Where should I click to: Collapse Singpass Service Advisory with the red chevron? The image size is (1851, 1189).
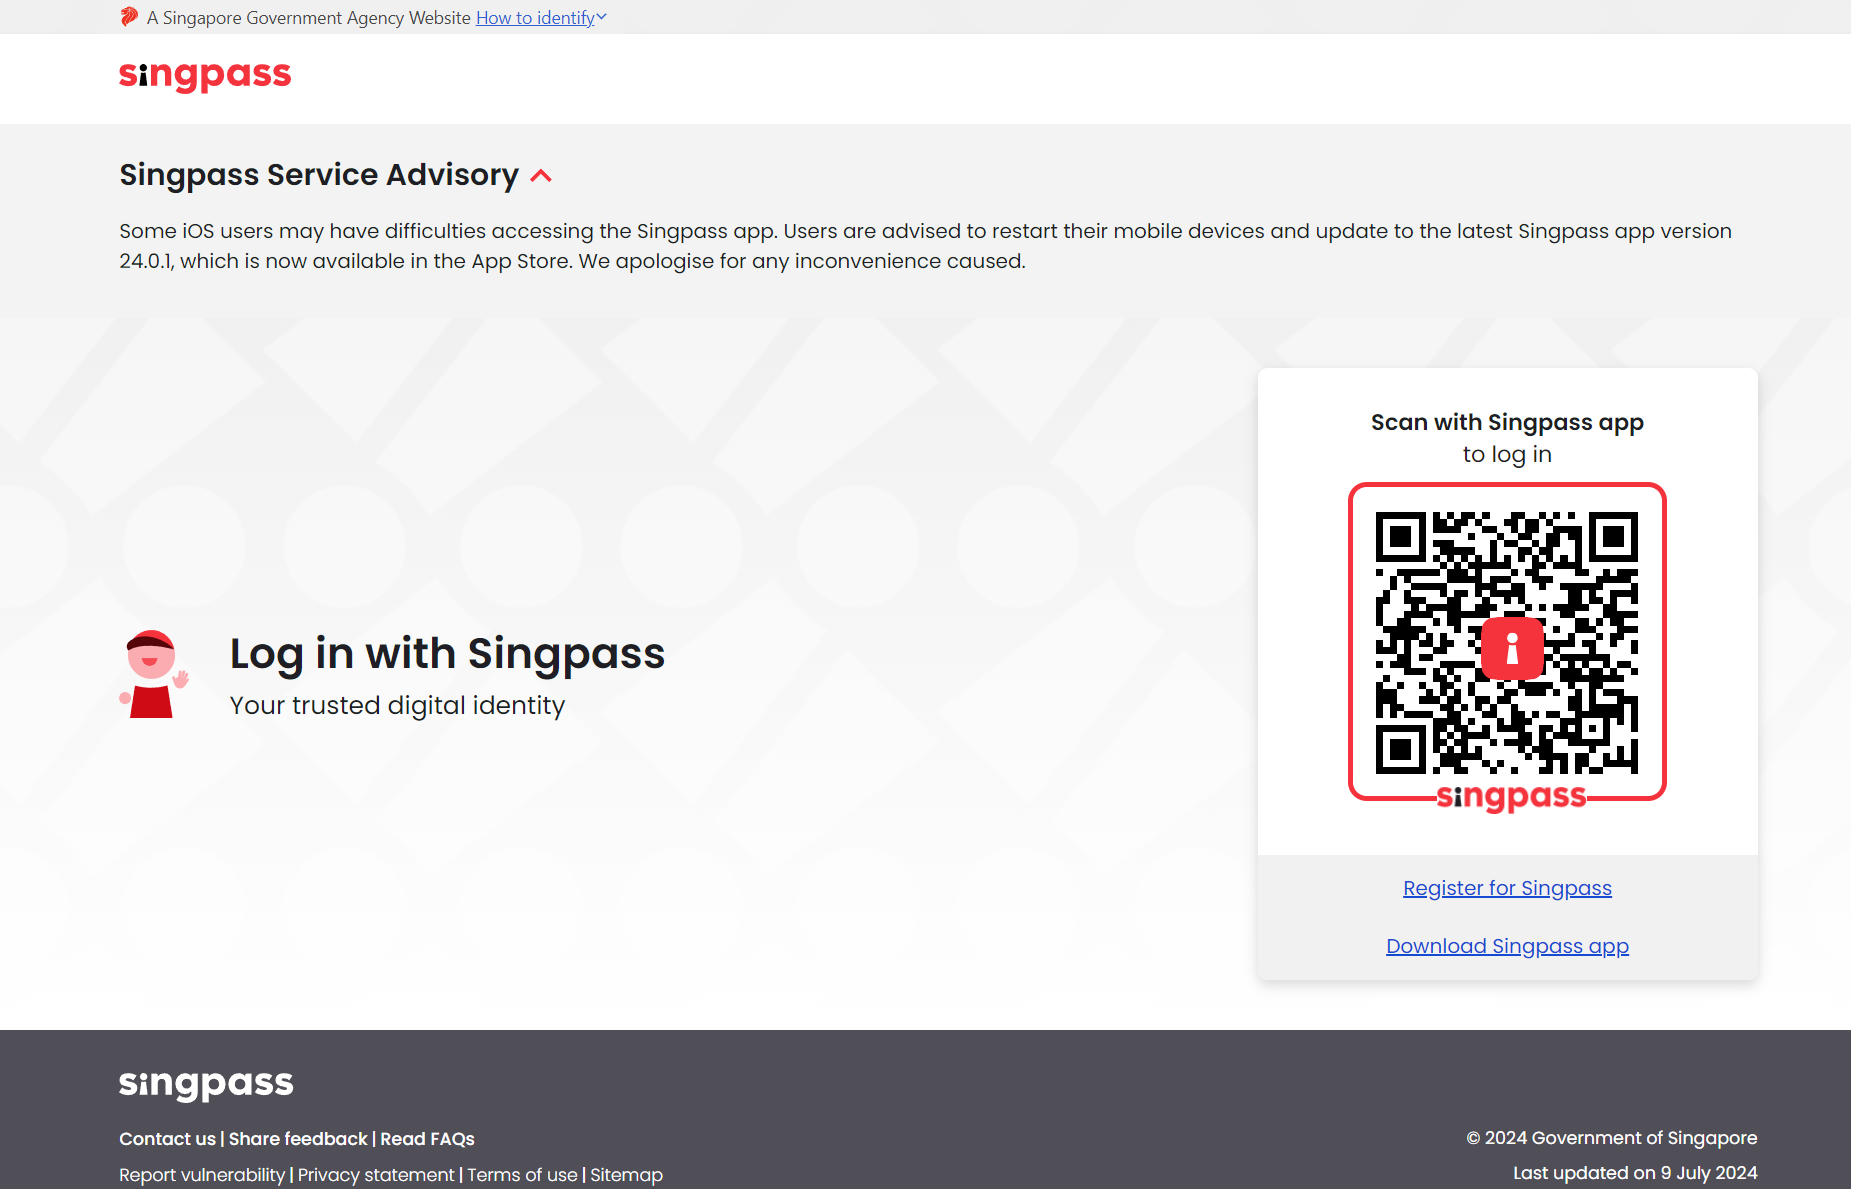pos(541,176)
